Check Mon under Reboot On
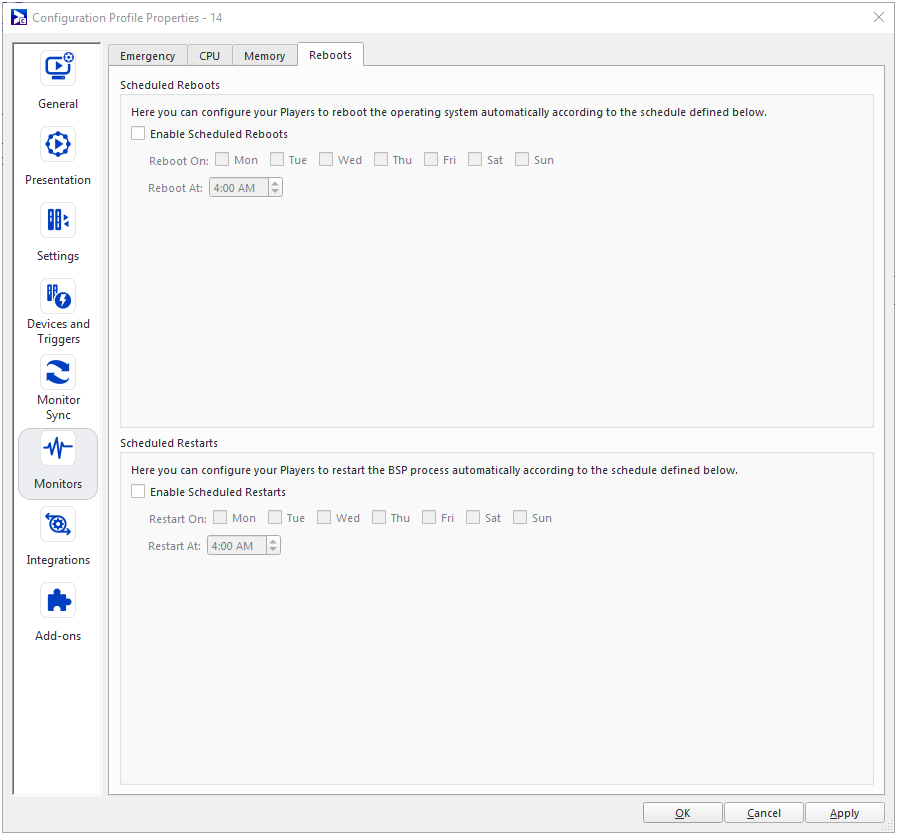The height and width of the screenshot is (835, 897). (x=222, y=160)
